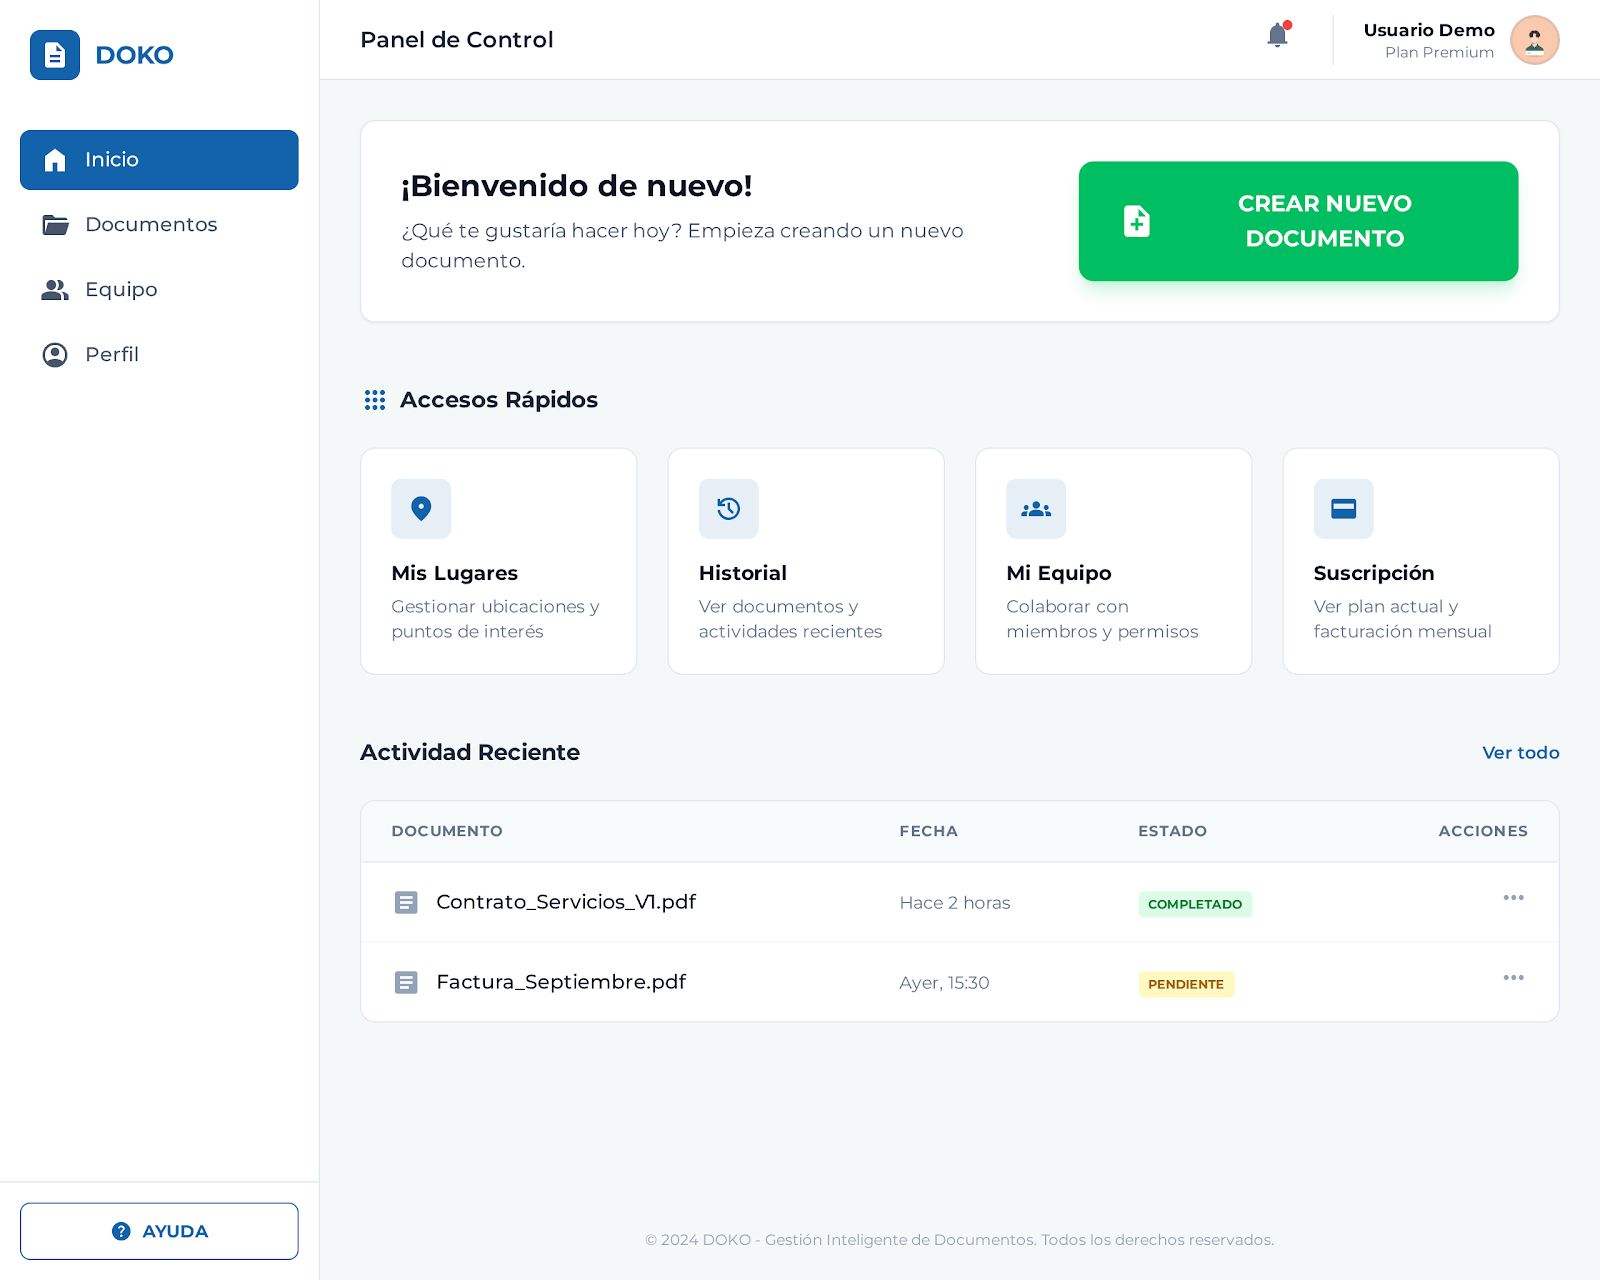This screenshot has height=1280, width=1600.
Task: Click the Historial clock icon
Action: (729, 509)
